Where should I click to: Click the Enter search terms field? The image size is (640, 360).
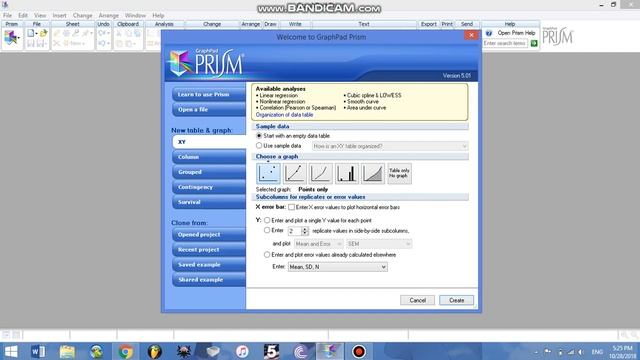pyautogui.click(x=505, y=43)
